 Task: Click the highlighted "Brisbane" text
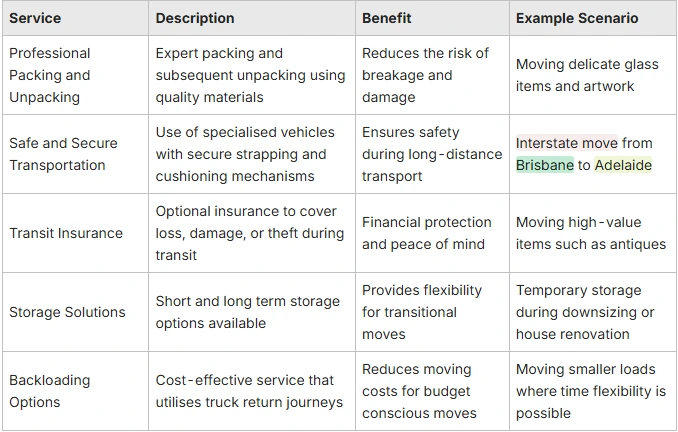pos(545,165)
